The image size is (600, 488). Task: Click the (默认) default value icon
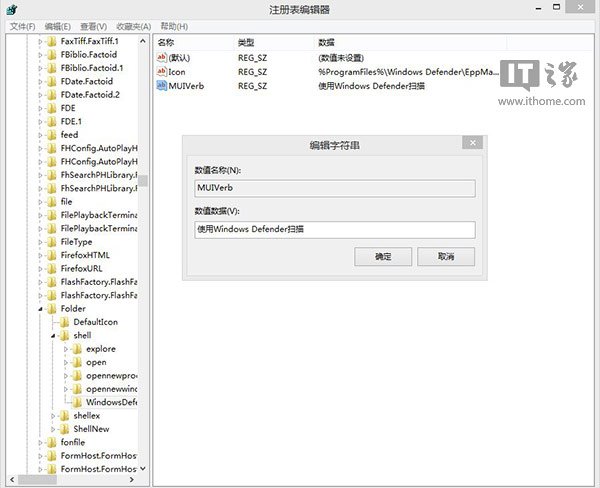point(164,57)
